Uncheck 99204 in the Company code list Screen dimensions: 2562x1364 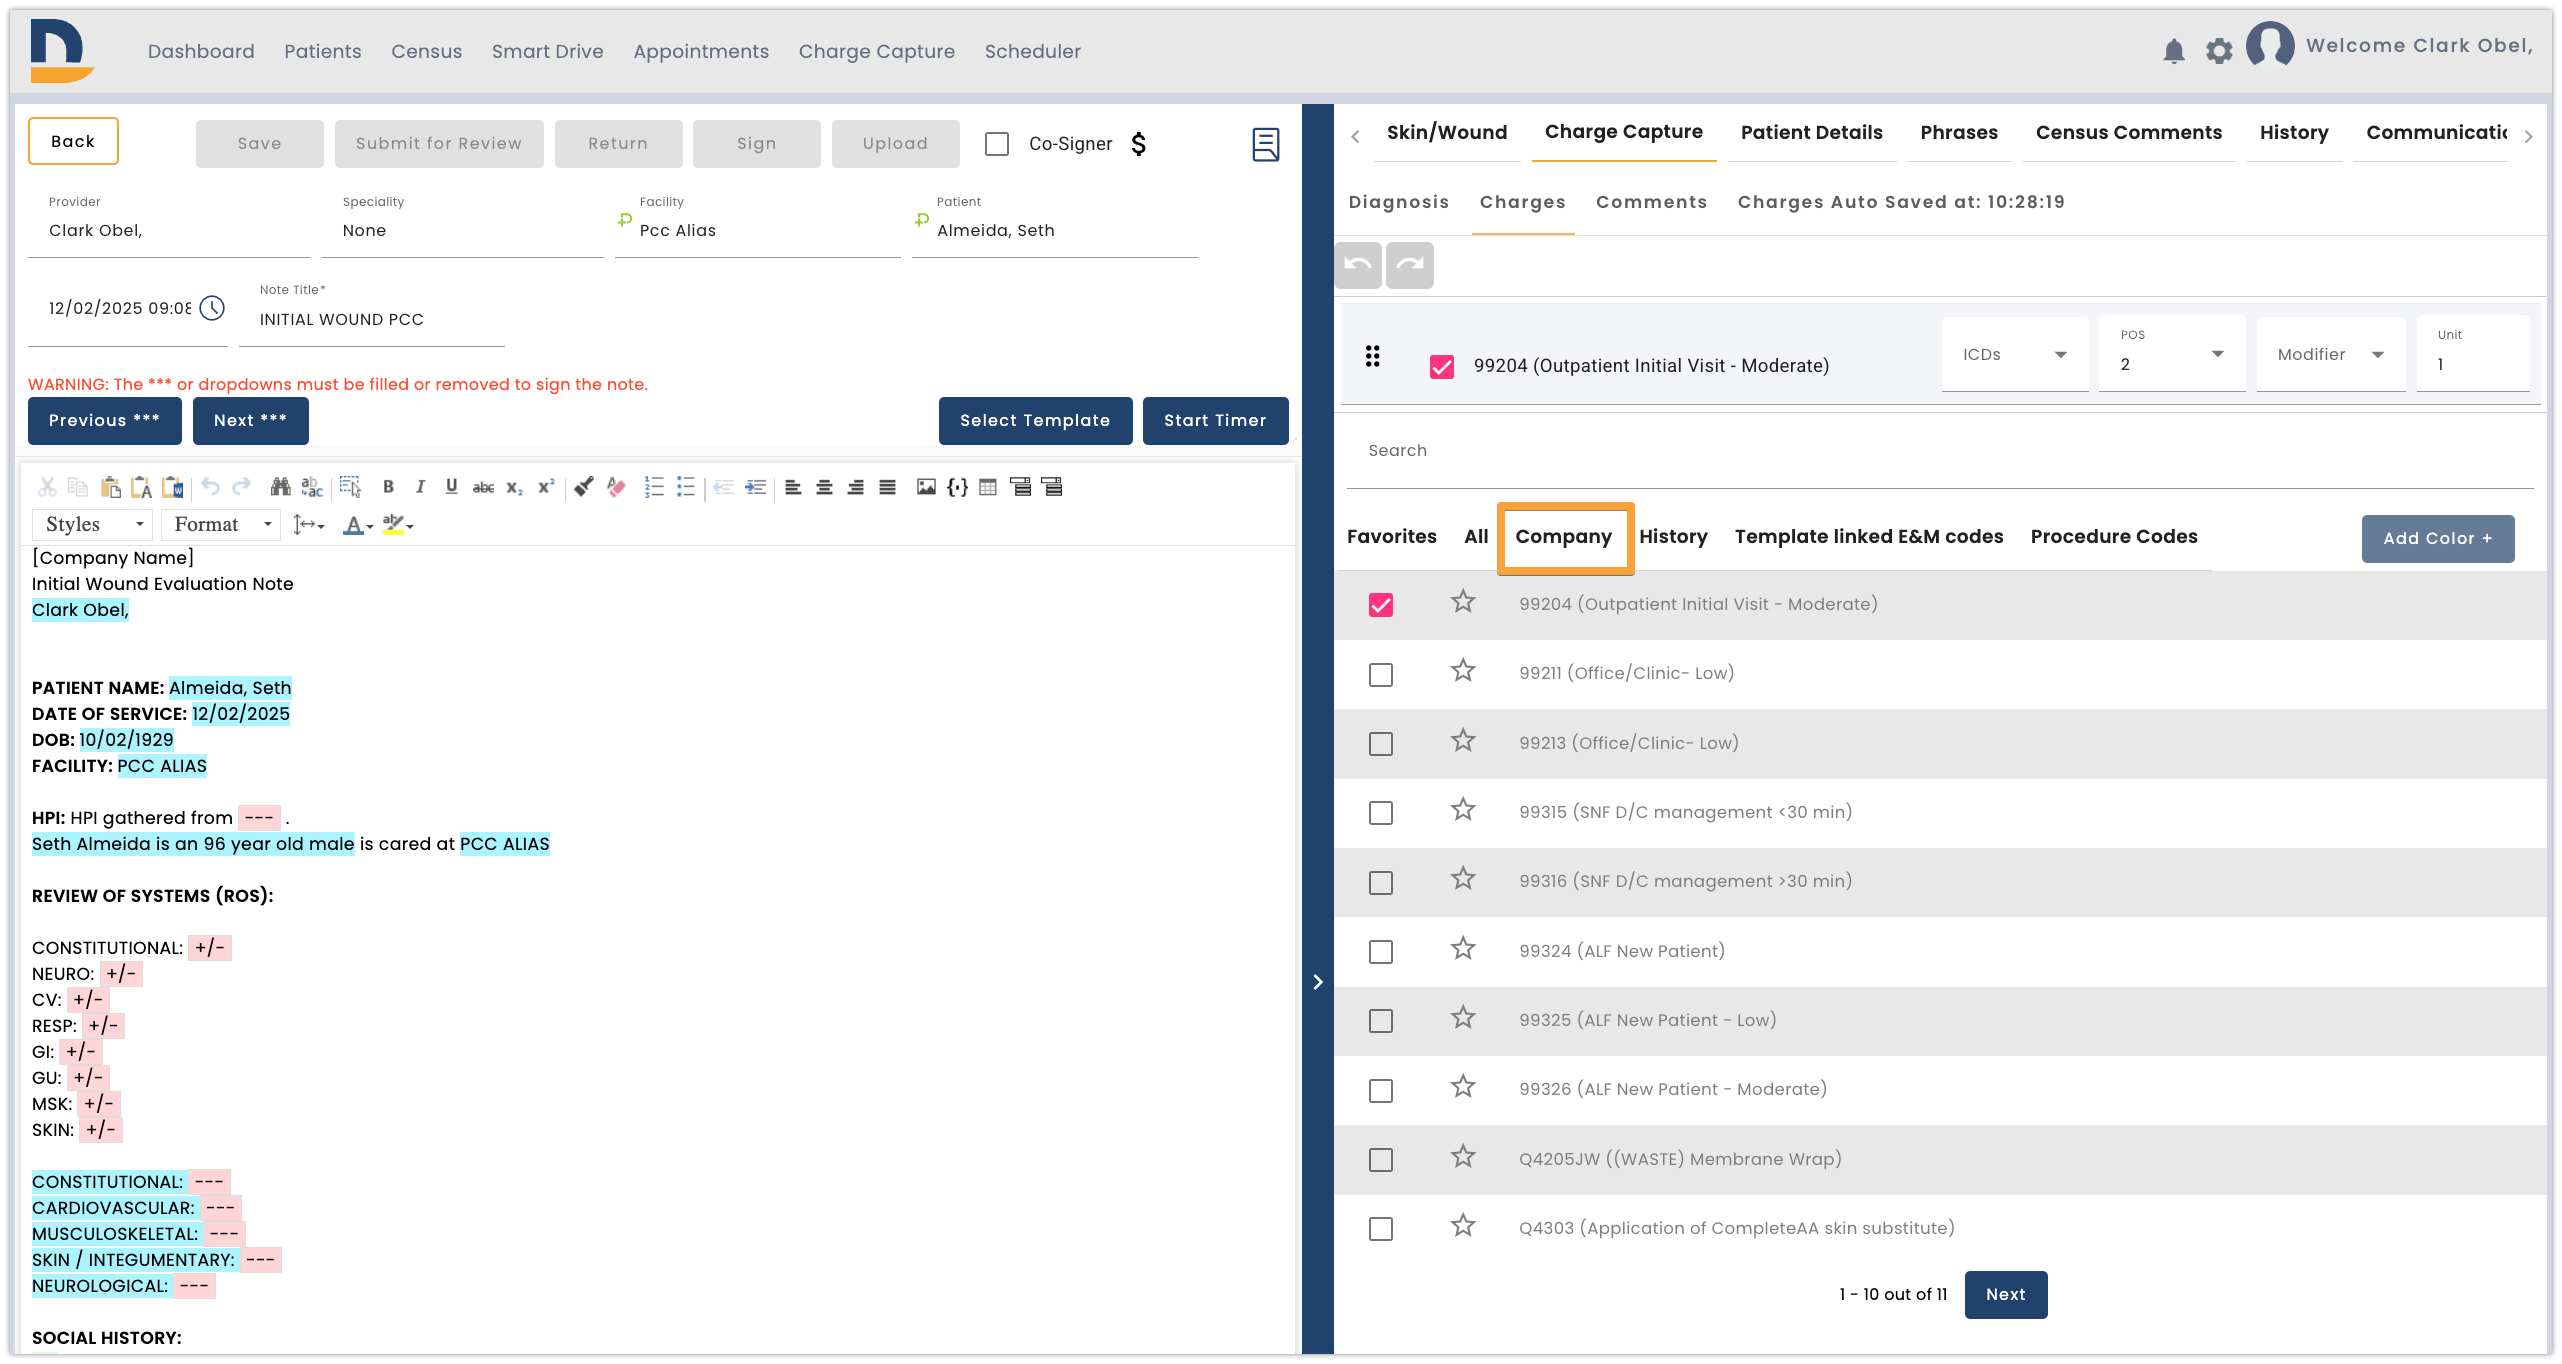pyautogui.click(x=1381, y=605)
